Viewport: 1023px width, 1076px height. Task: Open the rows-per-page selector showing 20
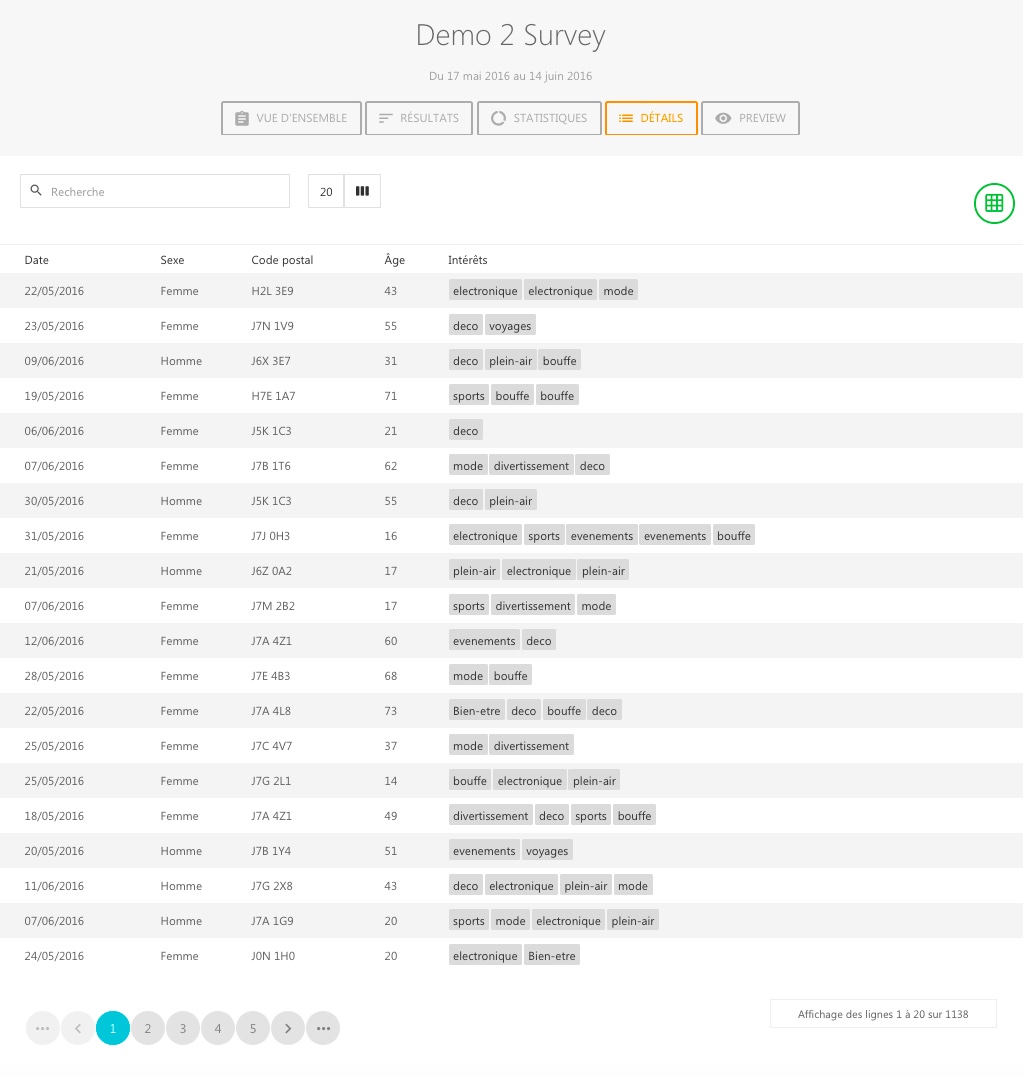click(x=326, y=191)
